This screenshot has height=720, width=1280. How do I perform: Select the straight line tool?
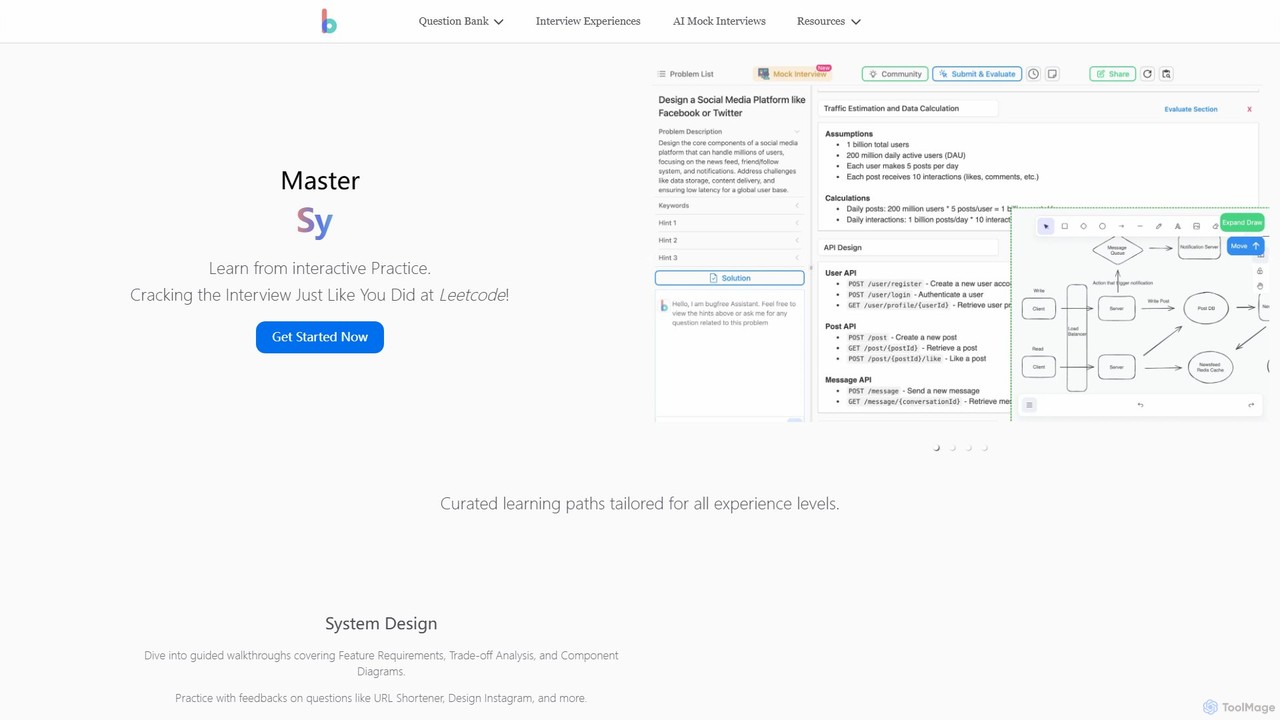pos(1140,226)
